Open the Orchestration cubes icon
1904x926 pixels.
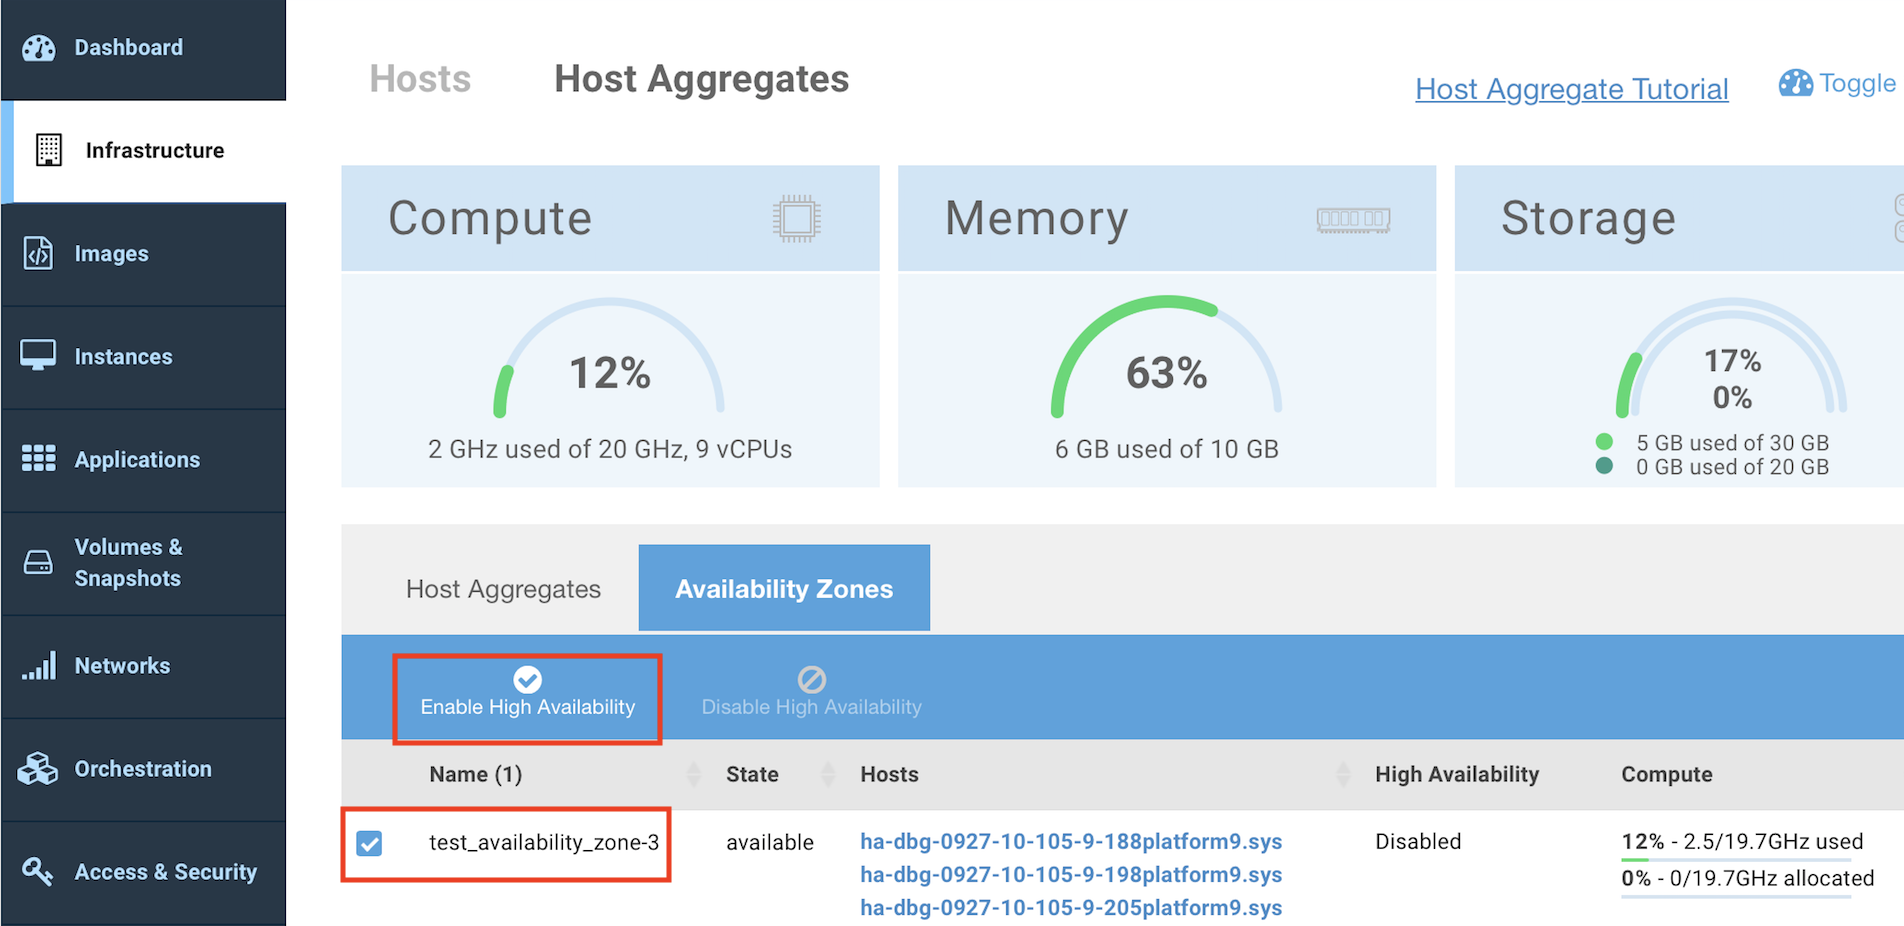click(38, 769)
